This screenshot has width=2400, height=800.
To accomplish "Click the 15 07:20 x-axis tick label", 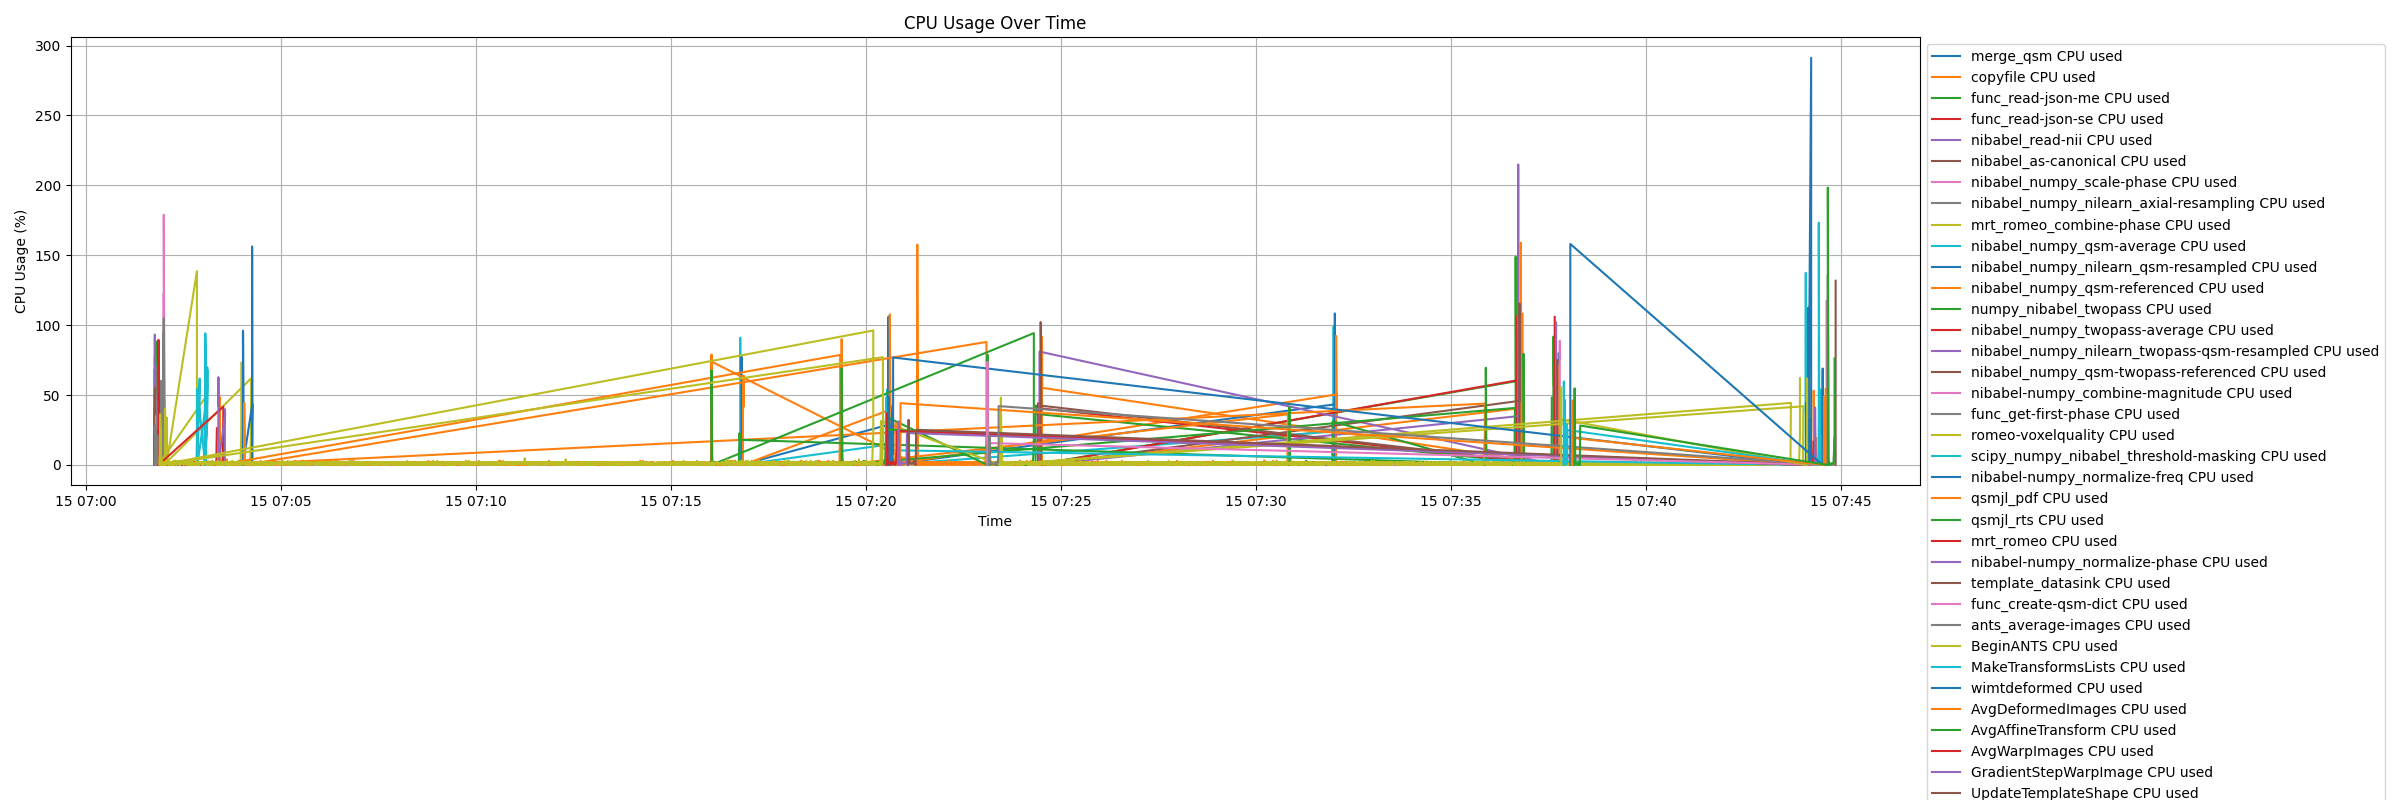I will pyautogui.click(x=866, y=501).
